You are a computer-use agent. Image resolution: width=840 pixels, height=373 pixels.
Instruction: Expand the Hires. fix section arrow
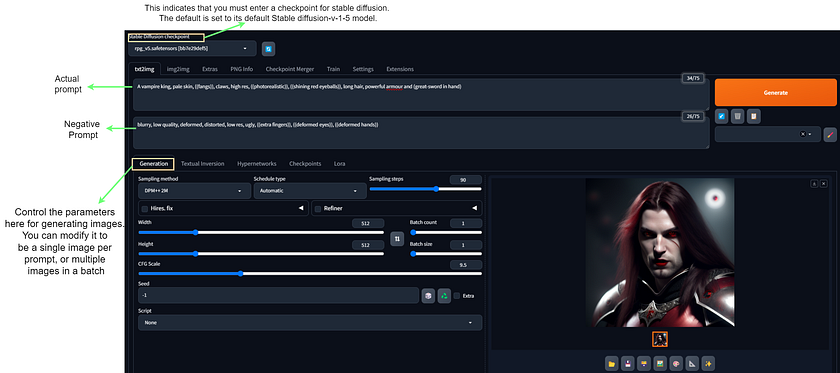tap(301, 208)
